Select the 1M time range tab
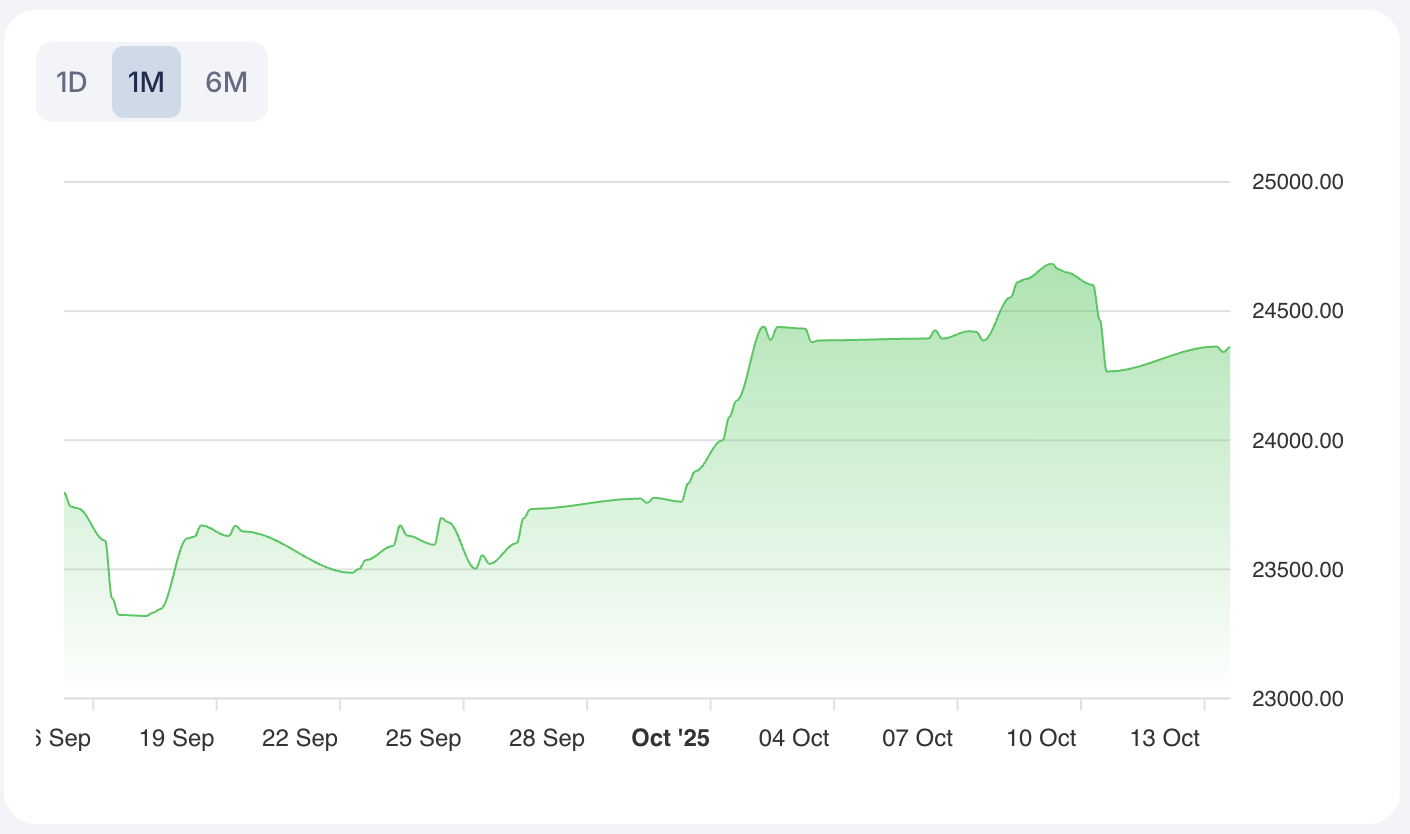Viewport: 1410px width, 834px height. tap(146, 82)
